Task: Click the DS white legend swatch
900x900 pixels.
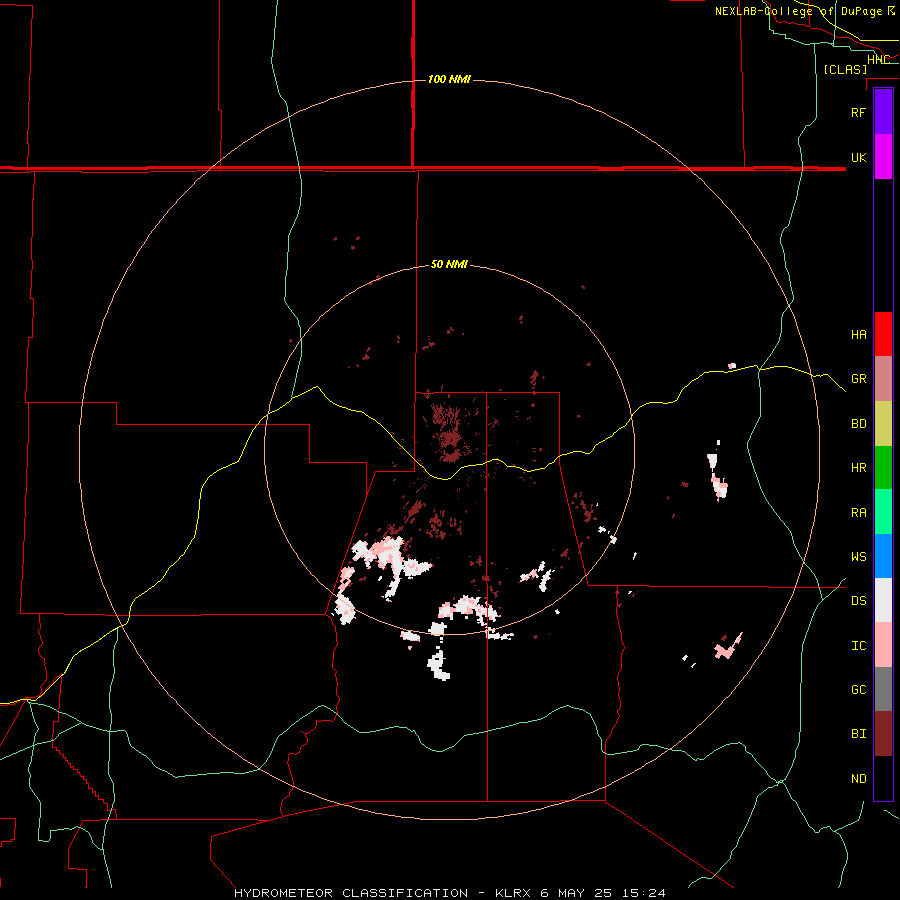Action: point(883,600)
